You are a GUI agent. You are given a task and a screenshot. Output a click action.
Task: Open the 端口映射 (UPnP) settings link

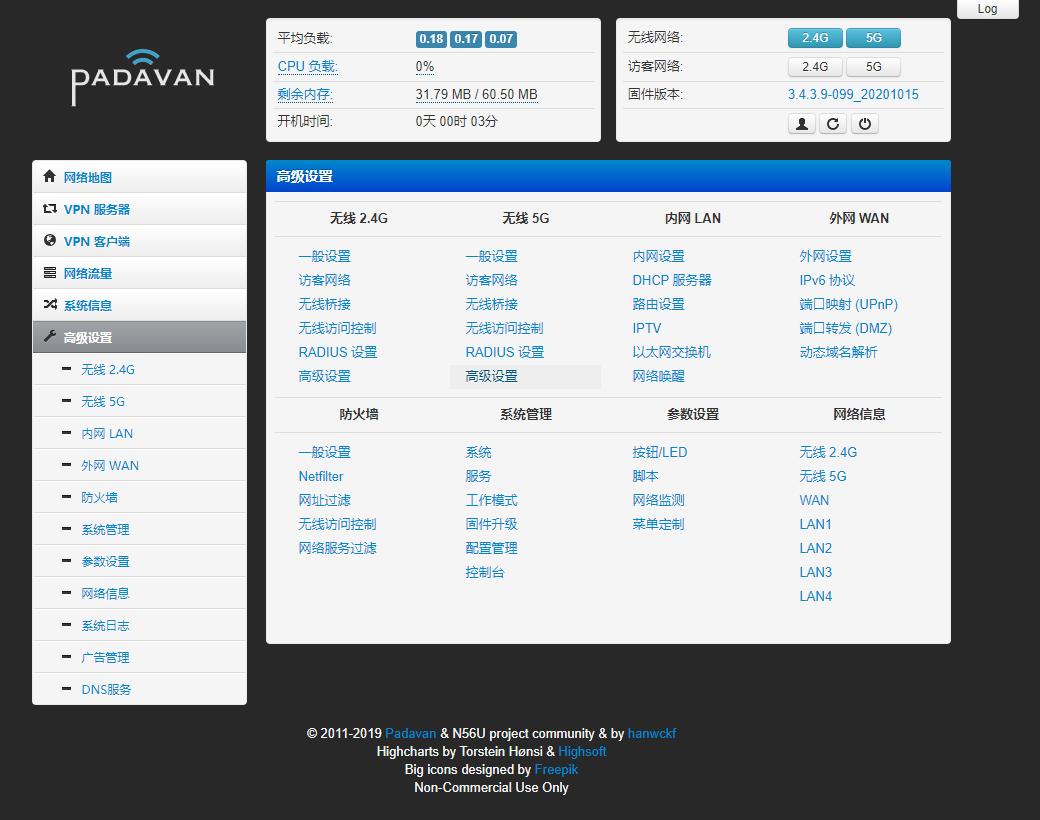848,304
